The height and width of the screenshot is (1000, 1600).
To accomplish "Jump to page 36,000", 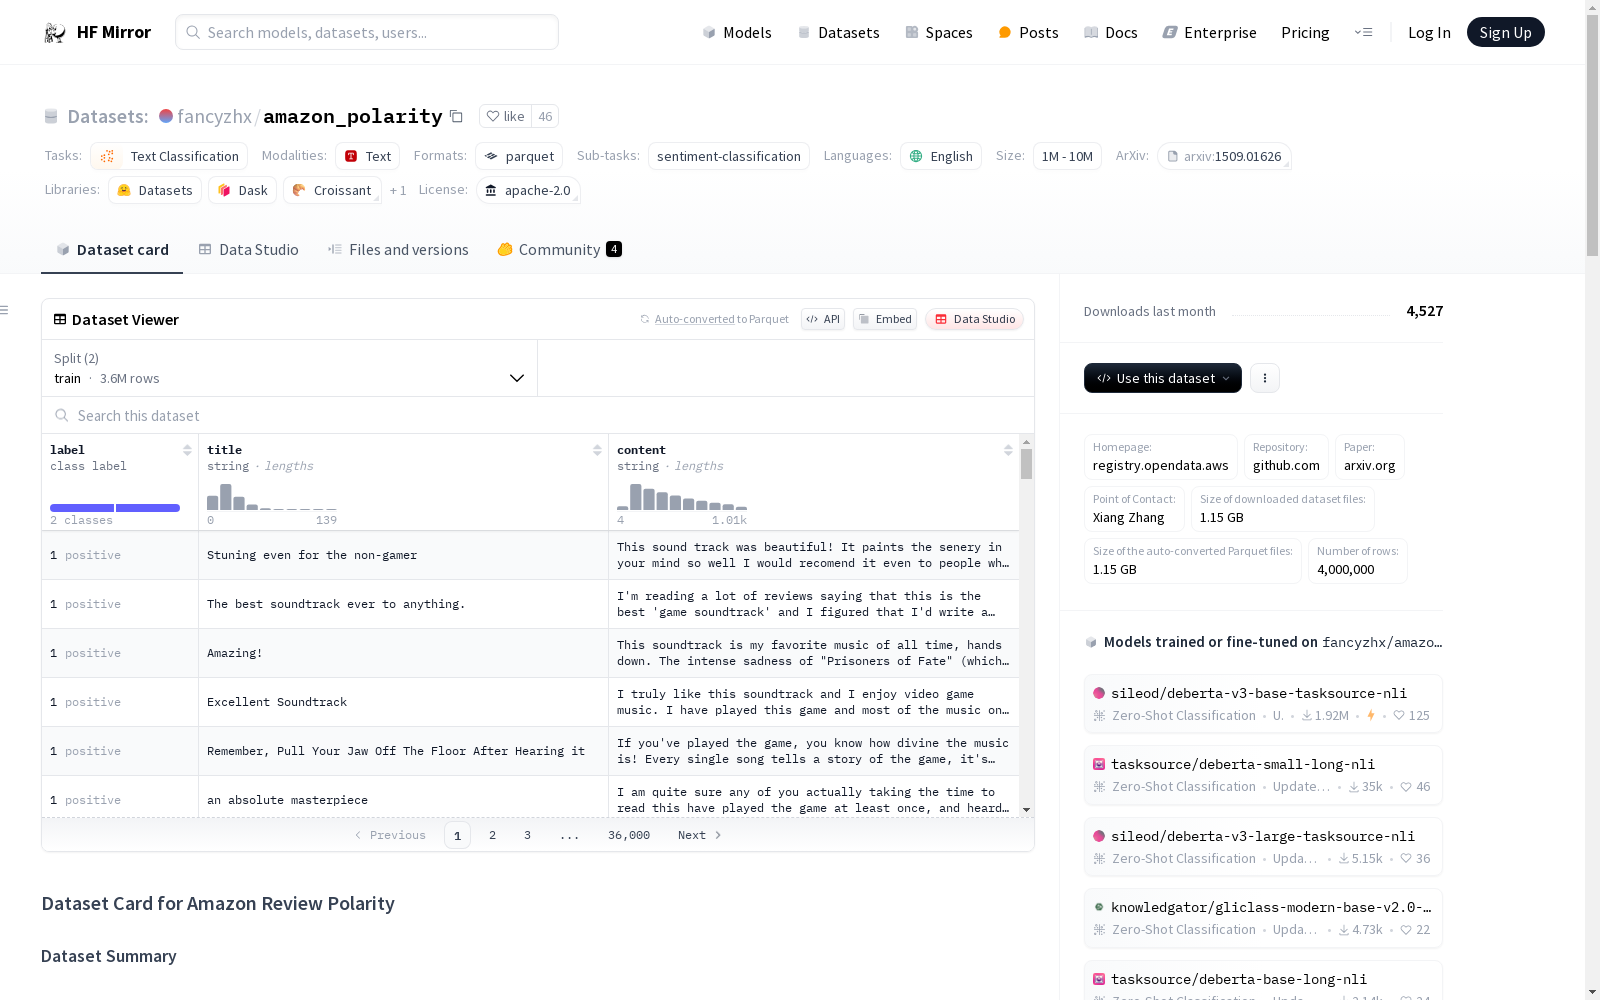I will click(x=629, y=835).
